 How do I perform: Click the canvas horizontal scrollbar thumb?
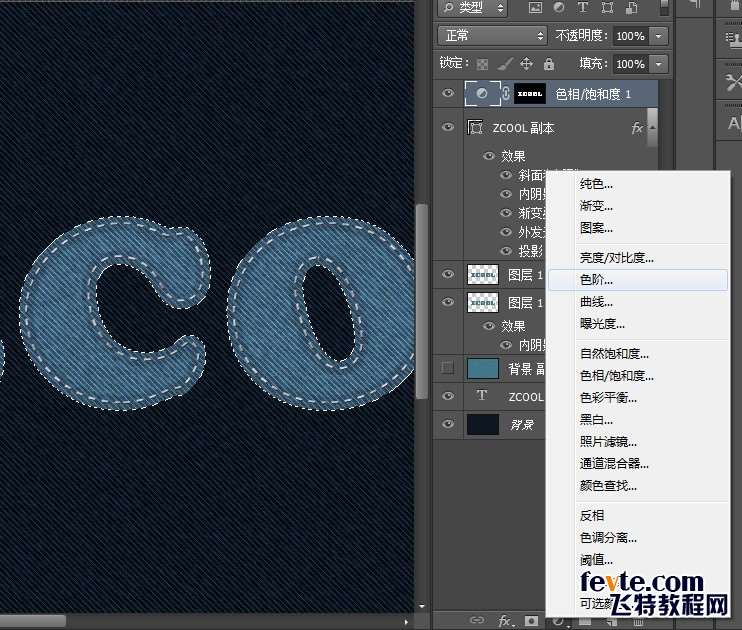click(33, 621)
